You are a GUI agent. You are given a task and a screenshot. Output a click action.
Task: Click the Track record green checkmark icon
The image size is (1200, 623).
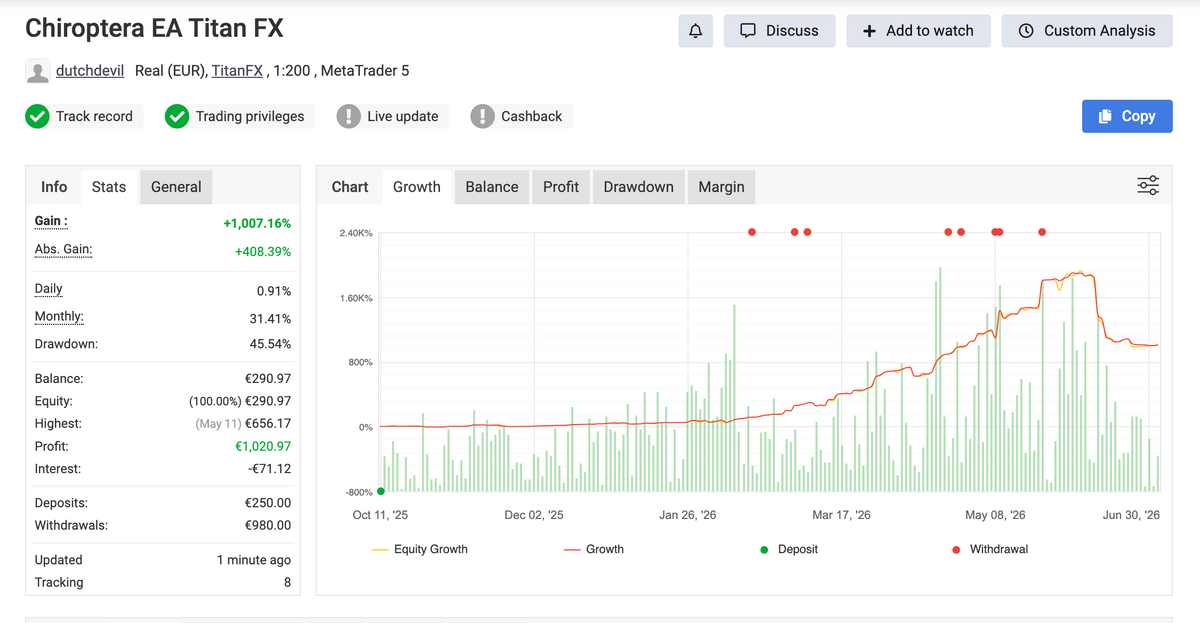click(x=37, y=117)
